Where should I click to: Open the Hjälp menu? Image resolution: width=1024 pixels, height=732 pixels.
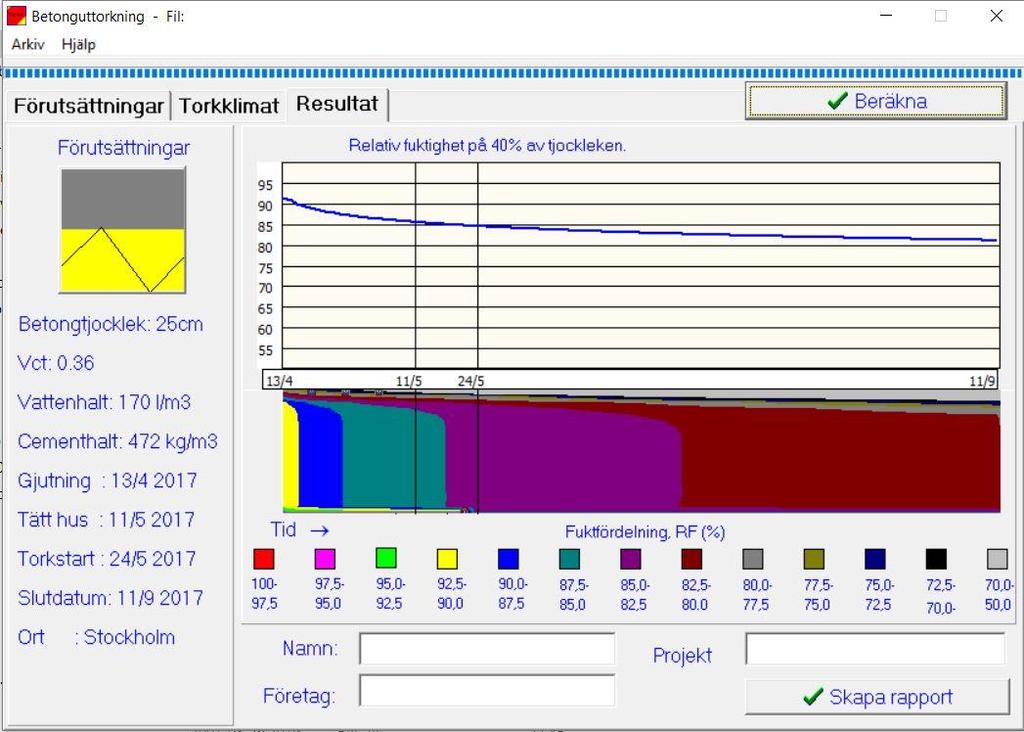point(78,44)
